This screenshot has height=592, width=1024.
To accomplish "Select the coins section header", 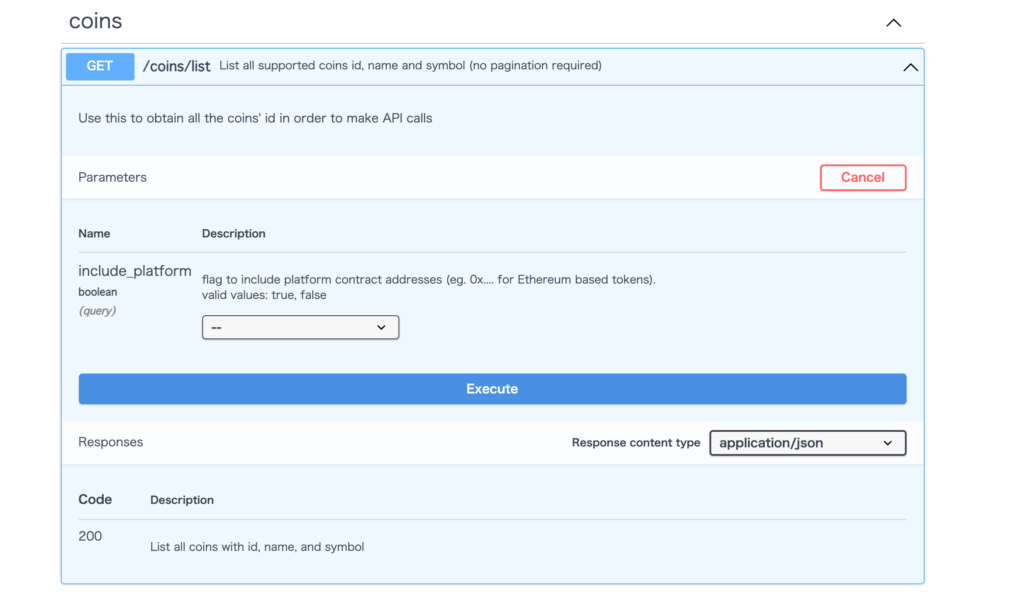I will tap(94, 20).
